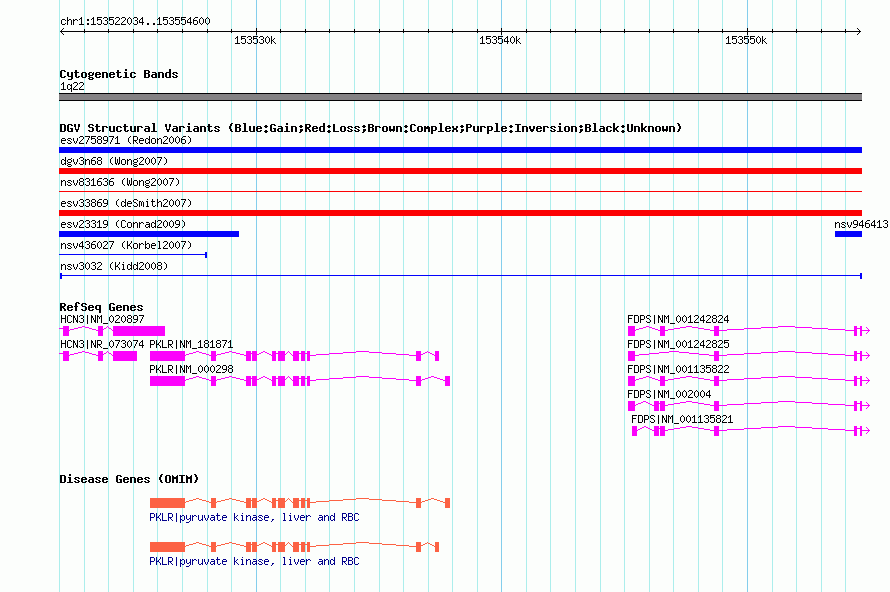Viewport: 890px width, 592px height.
Task: Select the esv33869 (deSmith2007) red bar
Action: pyautogui.click(x=460, y=213)
